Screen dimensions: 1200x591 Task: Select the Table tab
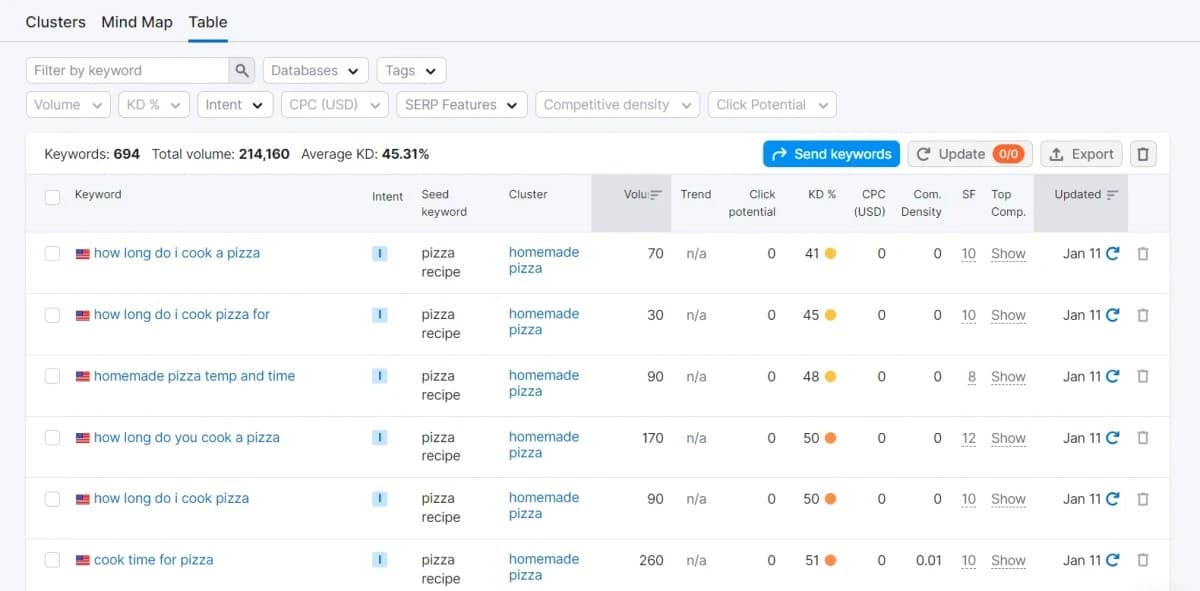pyautogui.click(x=208, y=22)
